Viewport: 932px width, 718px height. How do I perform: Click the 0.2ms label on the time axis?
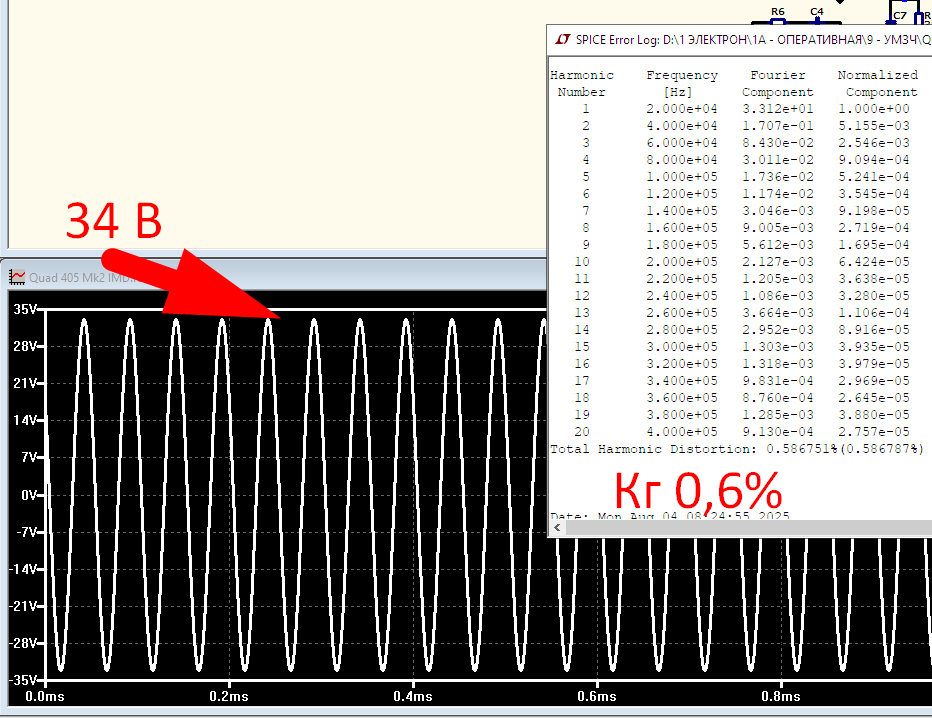[x=229, y=696]
